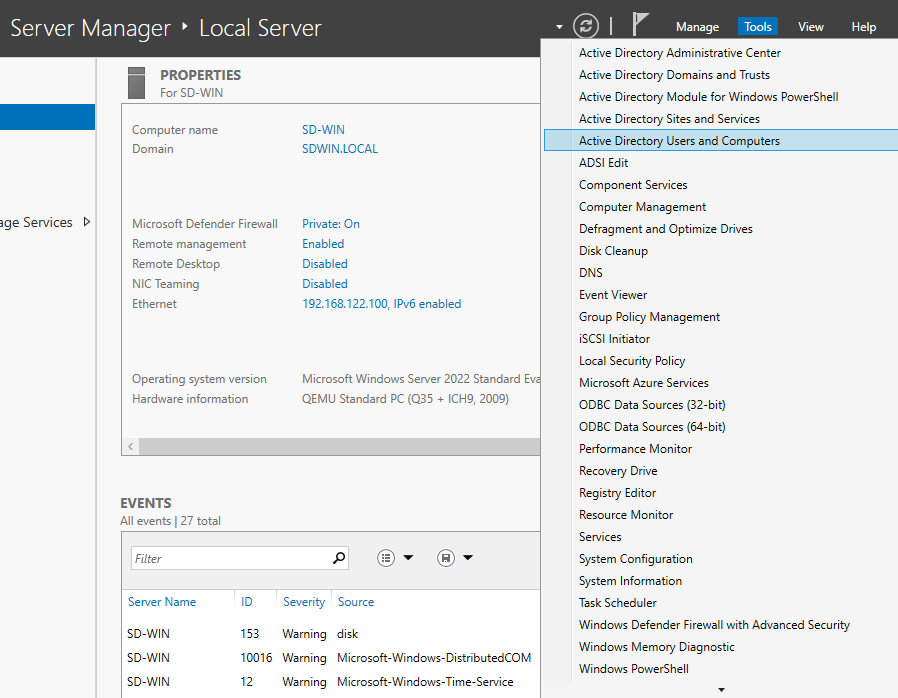Expand the dropdown arrow next to the criteria list icon
This screenshot has height=698, width=898.
pos(408,558)
